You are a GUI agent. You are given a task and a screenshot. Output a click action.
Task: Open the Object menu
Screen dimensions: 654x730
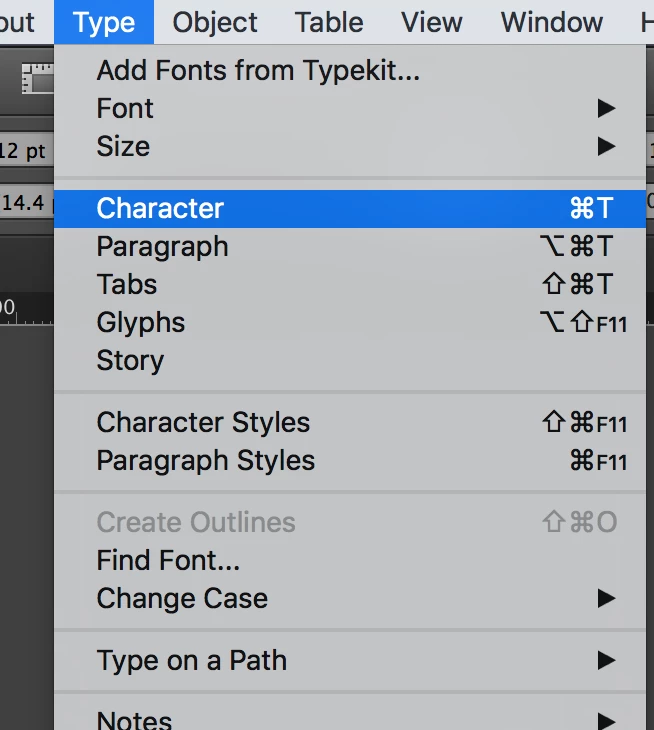click(x=215, y=22)
